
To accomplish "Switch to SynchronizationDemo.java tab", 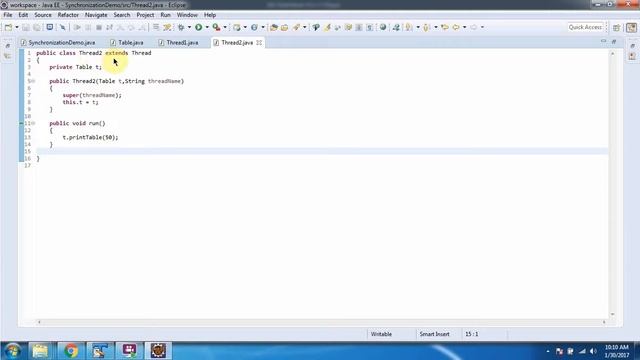I will click(58, 42).
